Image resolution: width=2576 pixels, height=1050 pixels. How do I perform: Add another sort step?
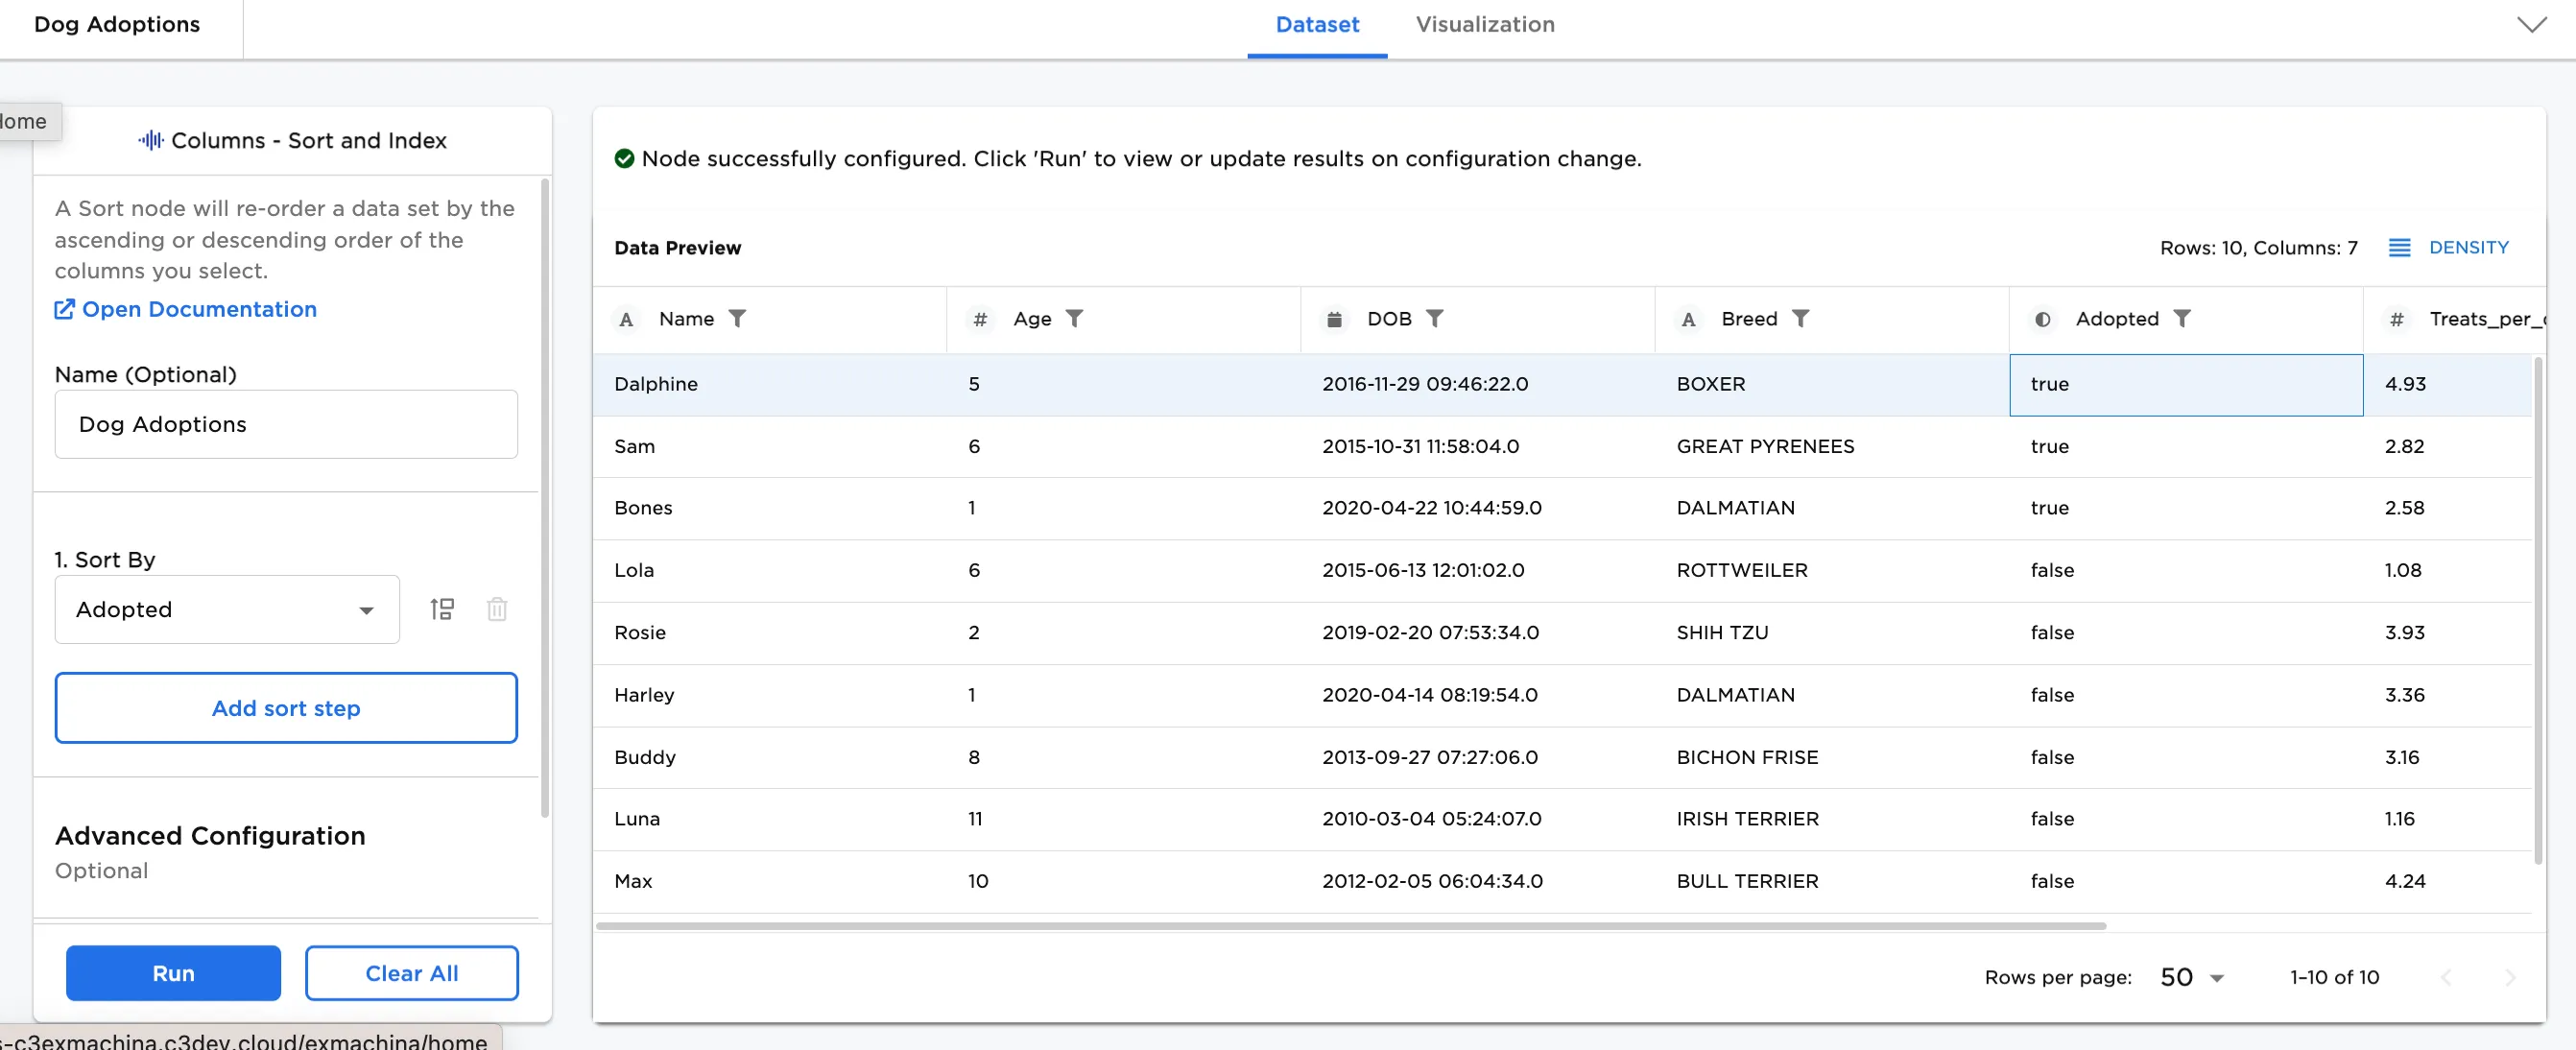pos(285,707)
